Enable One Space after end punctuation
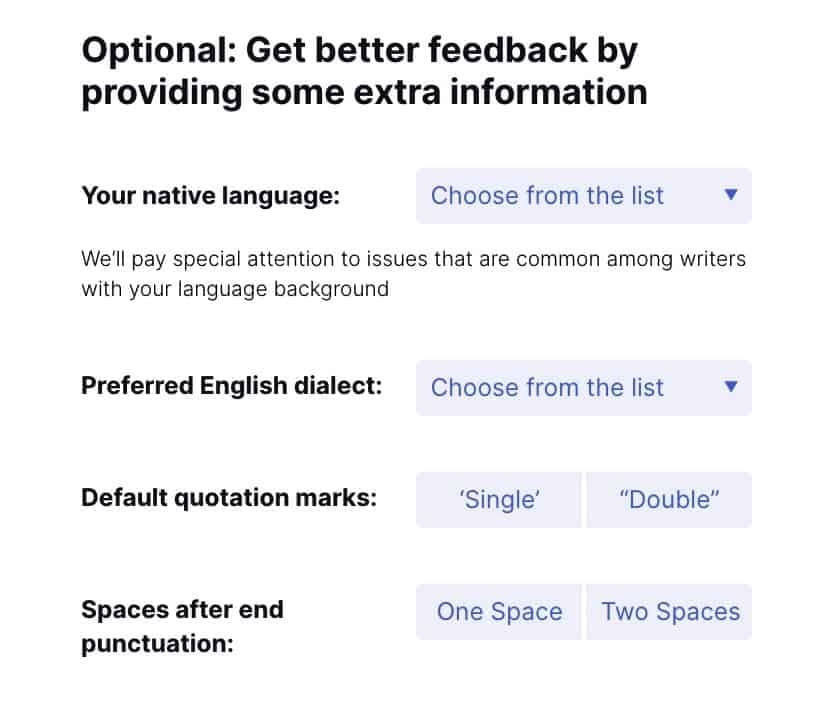Screen dimensions: 820x724 pos(498,611)
